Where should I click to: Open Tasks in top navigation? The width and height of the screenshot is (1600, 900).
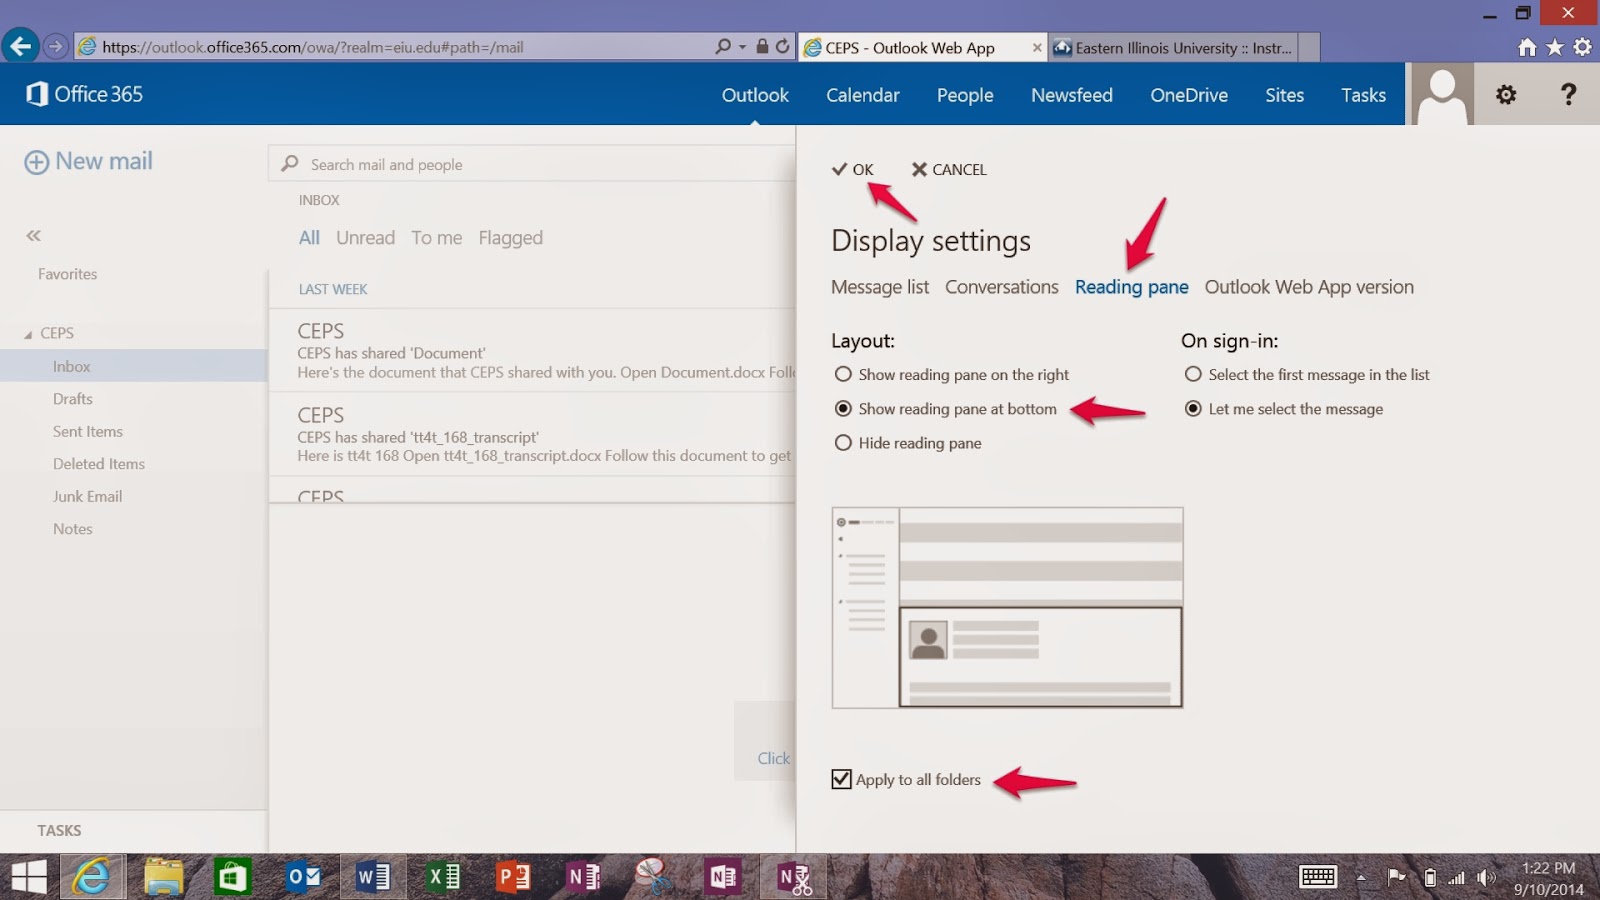1363,95
